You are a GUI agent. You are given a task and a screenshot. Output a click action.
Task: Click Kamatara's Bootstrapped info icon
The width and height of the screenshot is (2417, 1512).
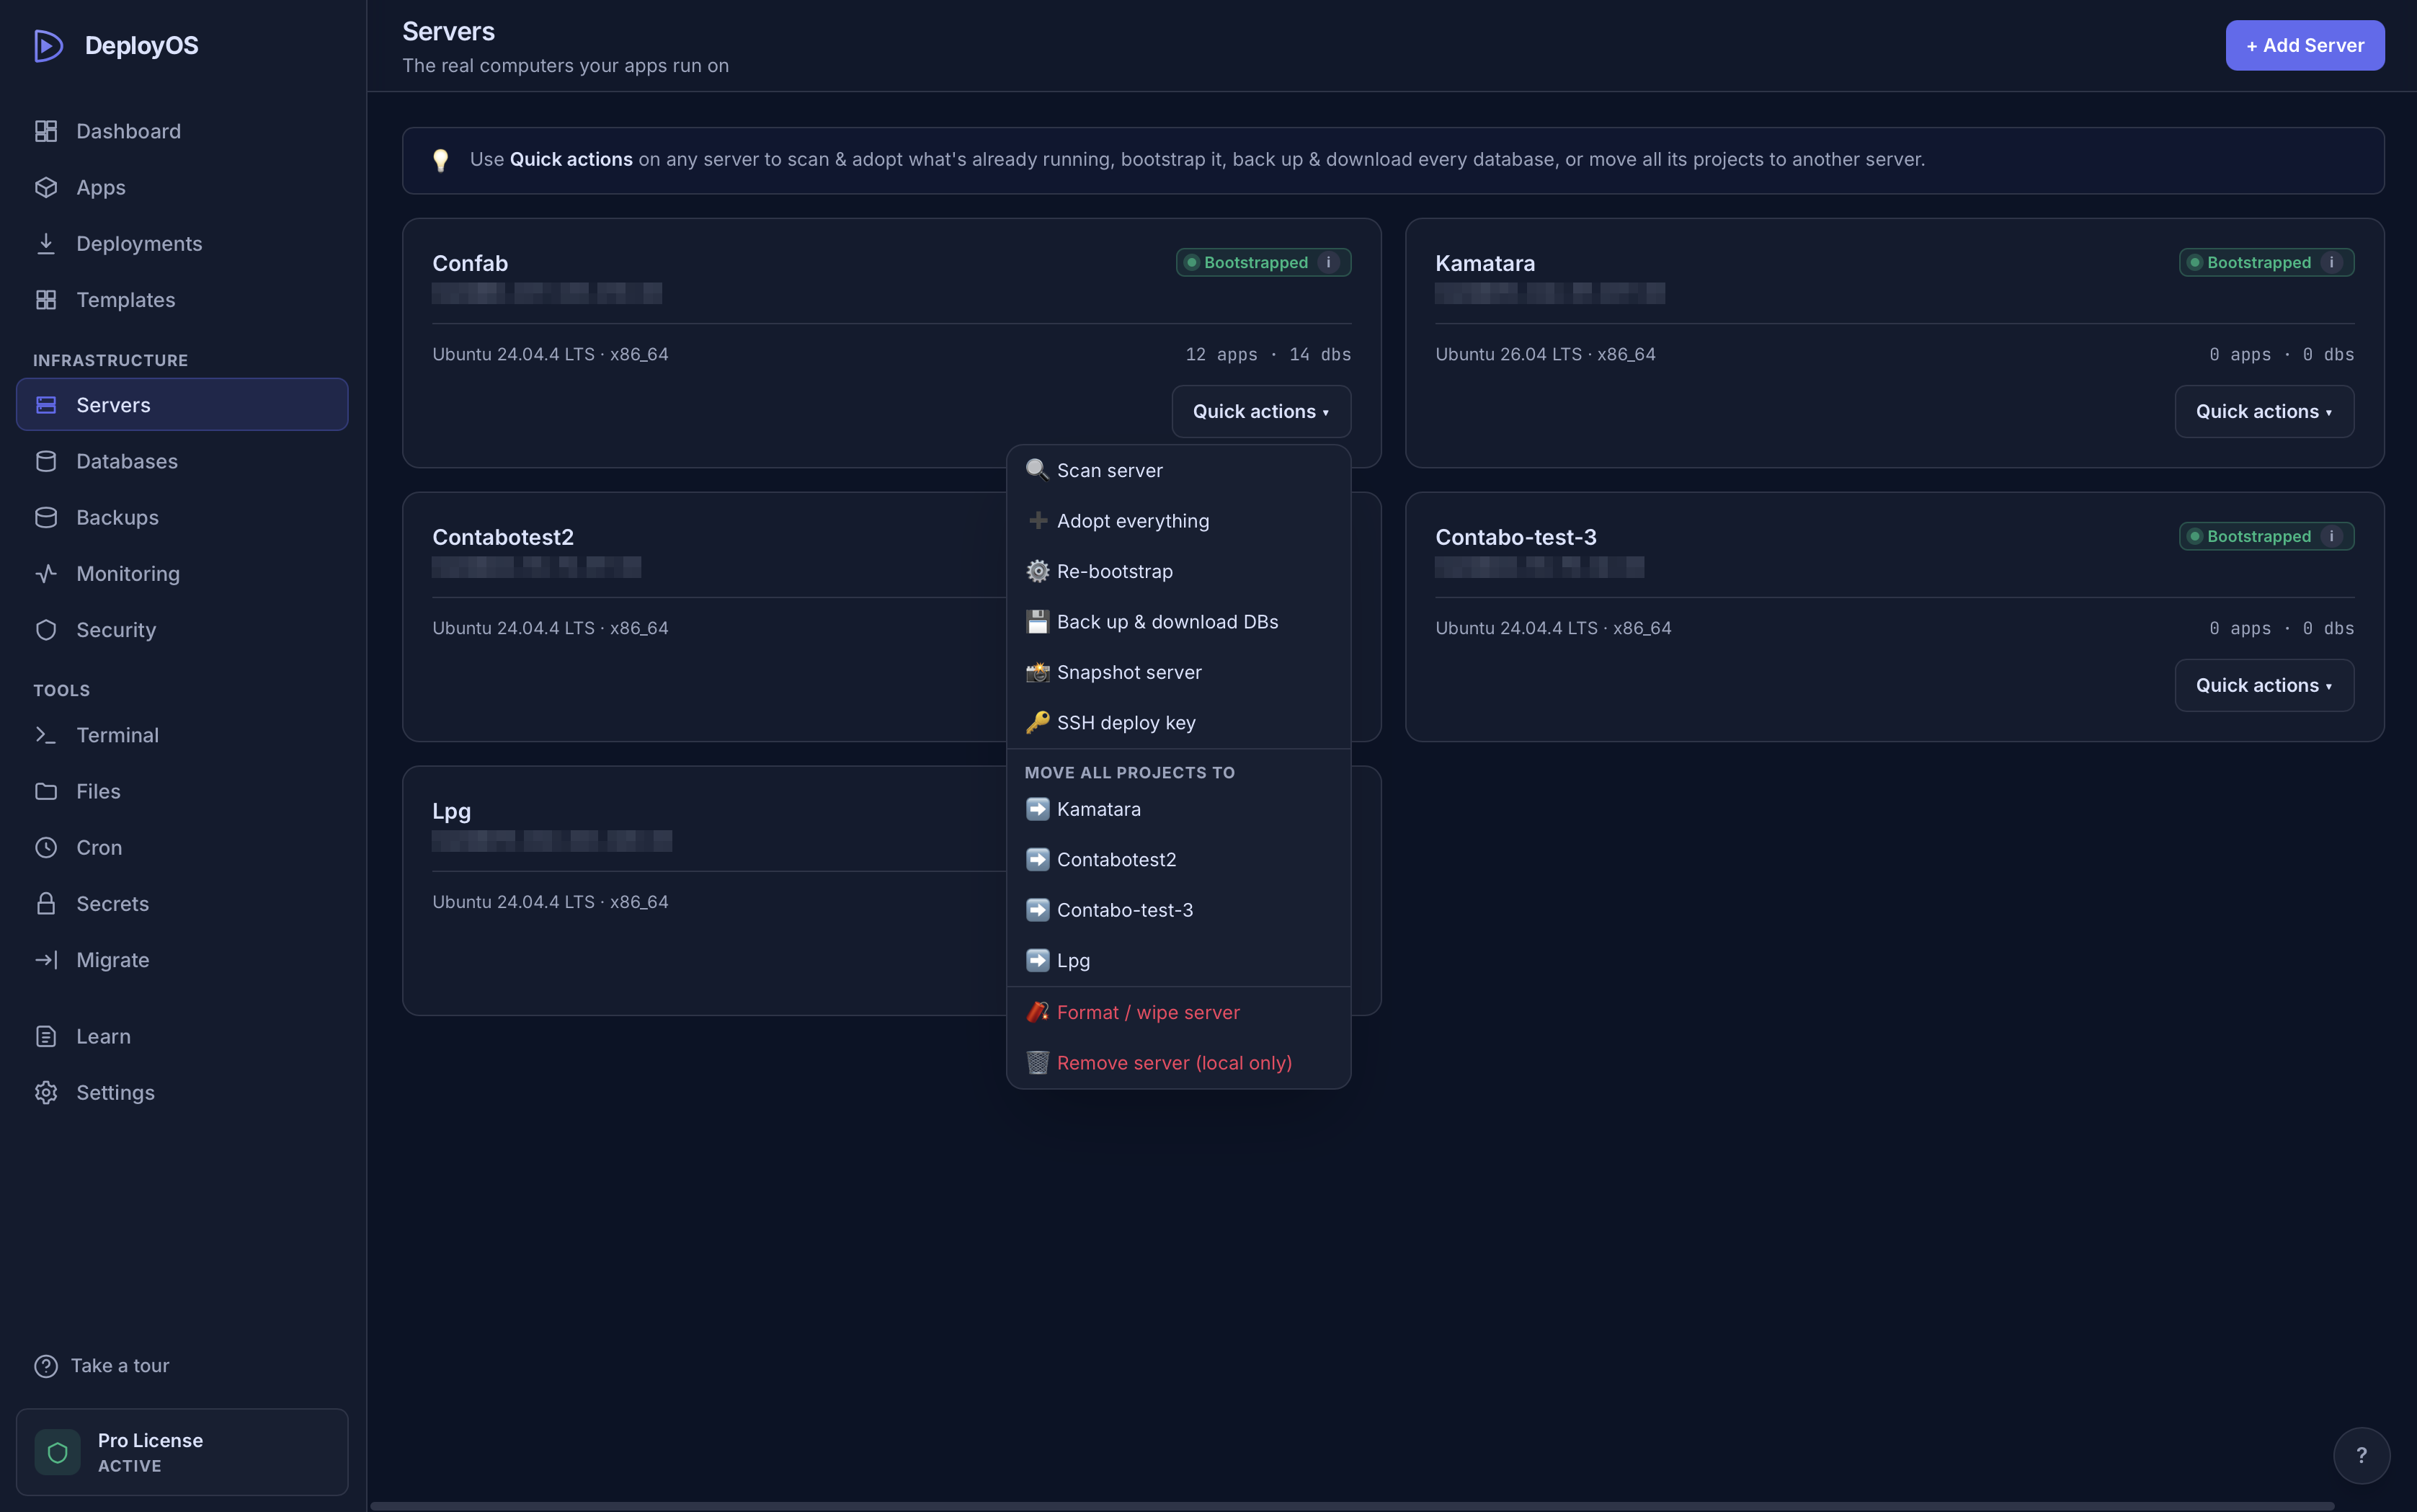(2331, 262)
